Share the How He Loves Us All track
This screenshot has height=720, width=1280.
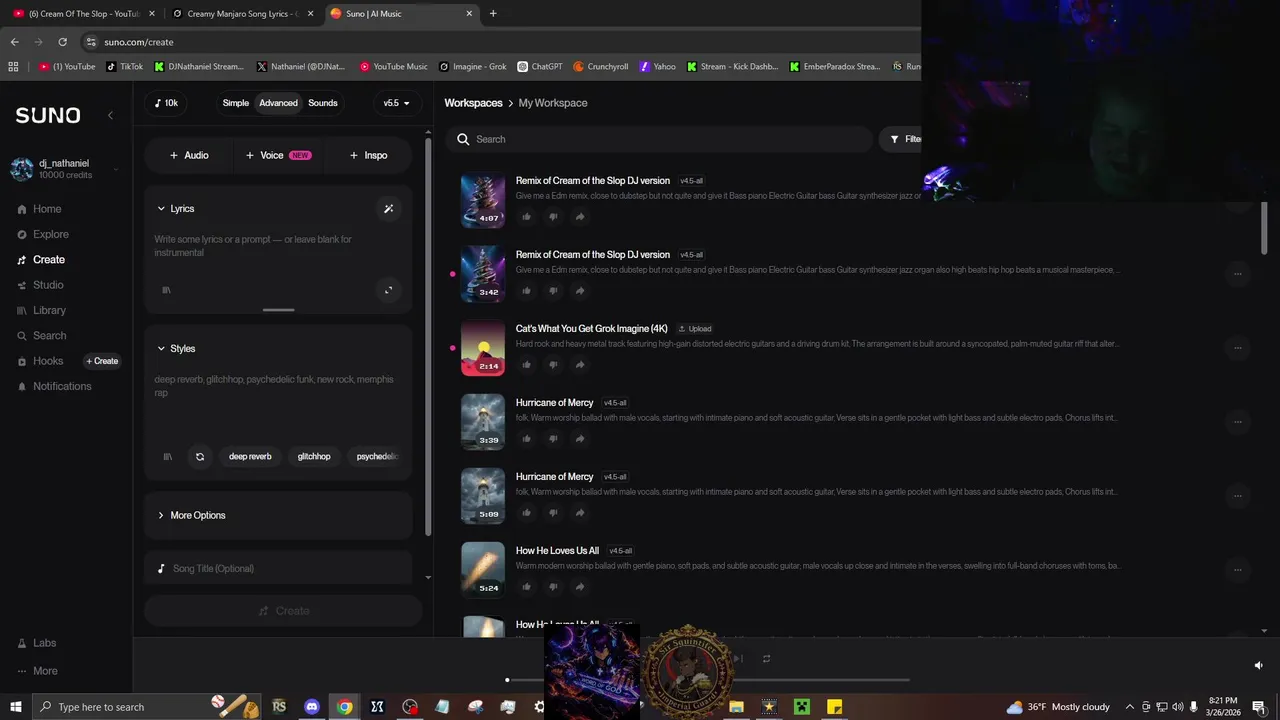click(x=580, y=587)
